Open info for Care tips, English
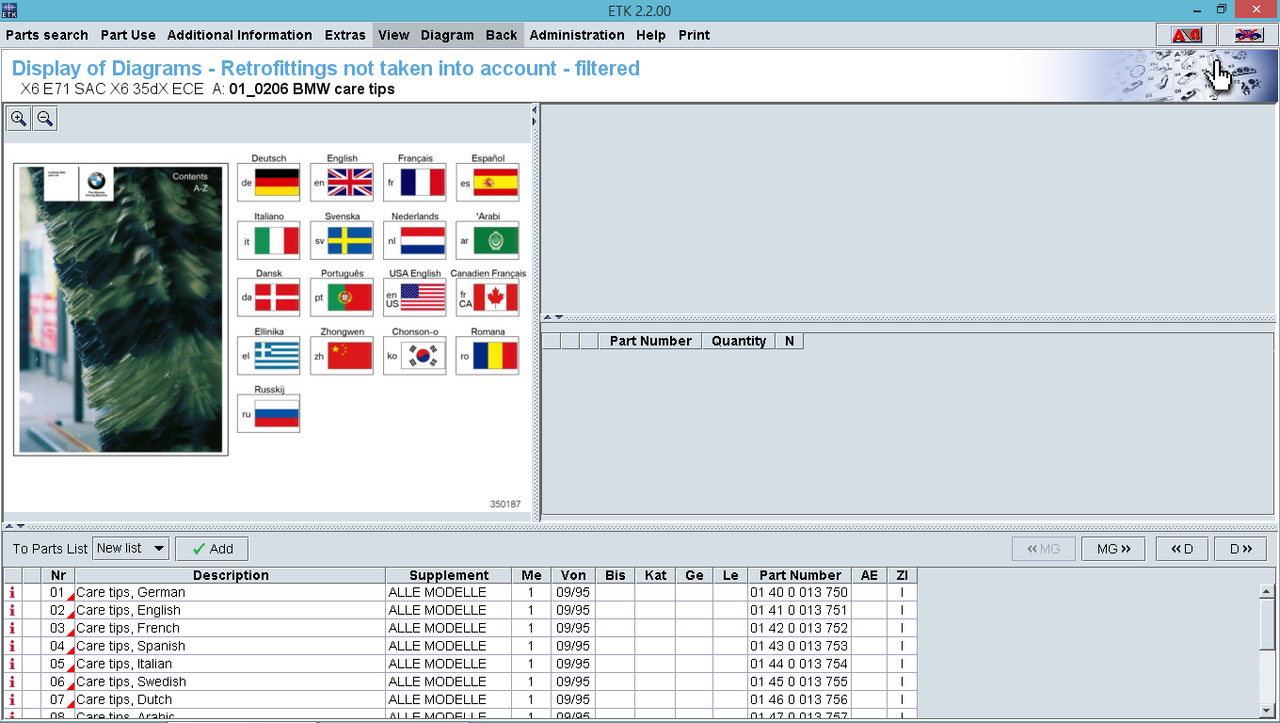Screen dimensions: 1280x723 tap(12, 611)
